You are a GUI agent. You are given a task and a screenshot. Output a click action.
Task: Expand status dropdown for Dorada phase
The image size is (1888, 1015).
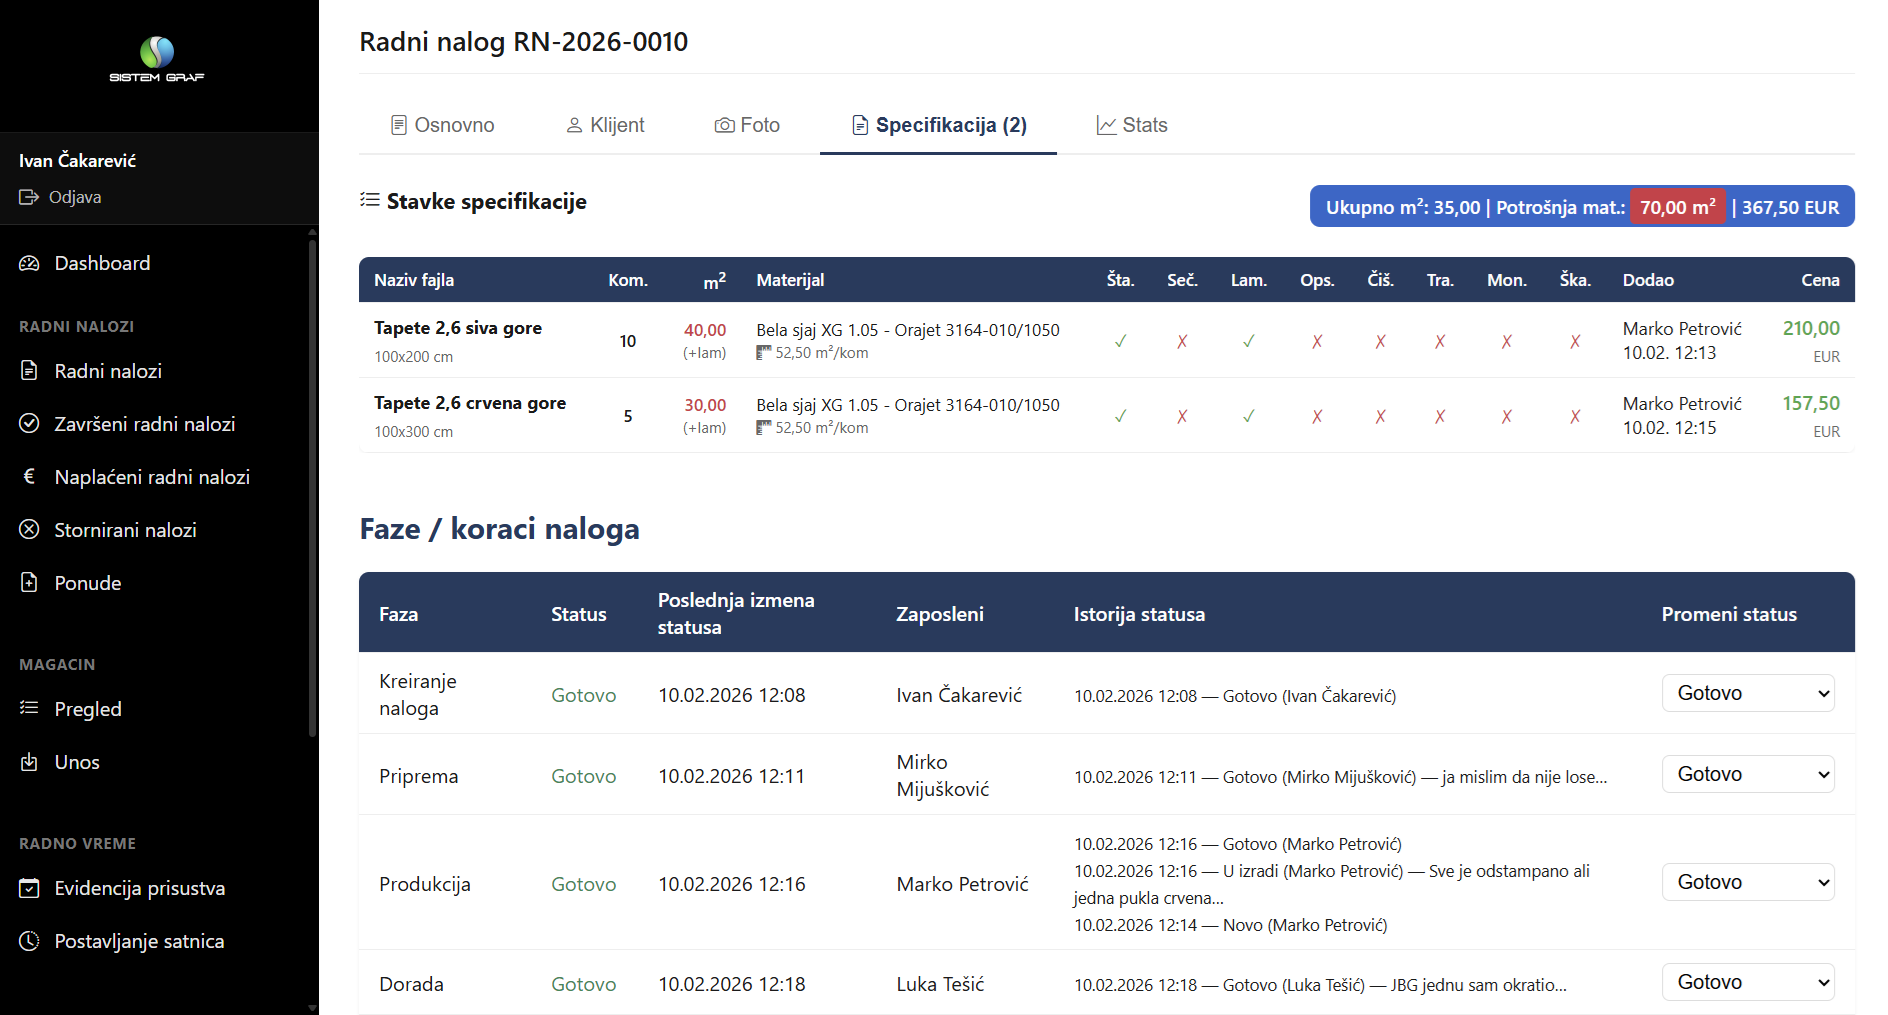pyautogui.click(x=1747, y=982)
